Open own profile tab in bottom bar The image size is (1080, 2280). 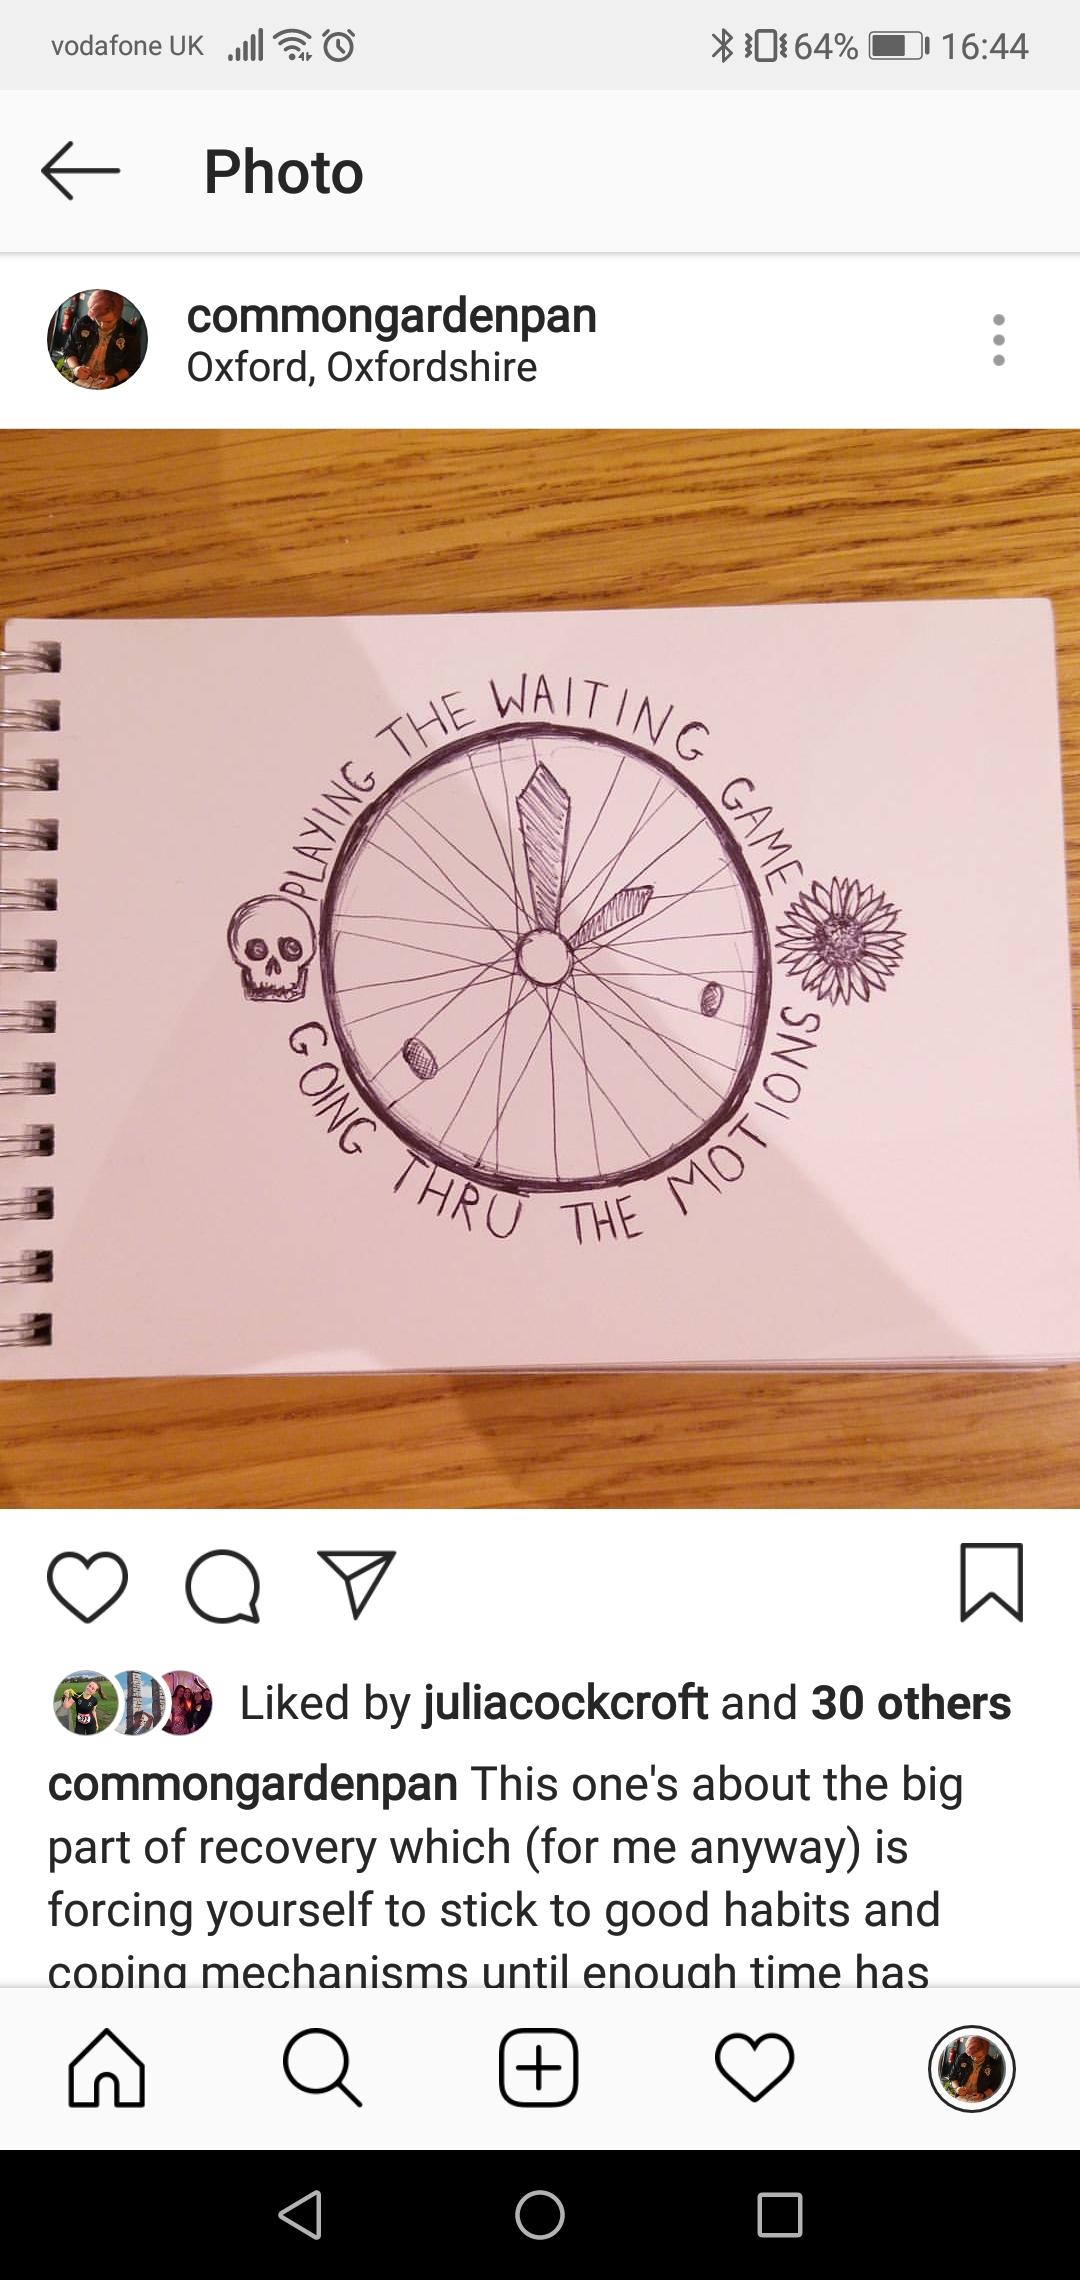(972, 2068)
